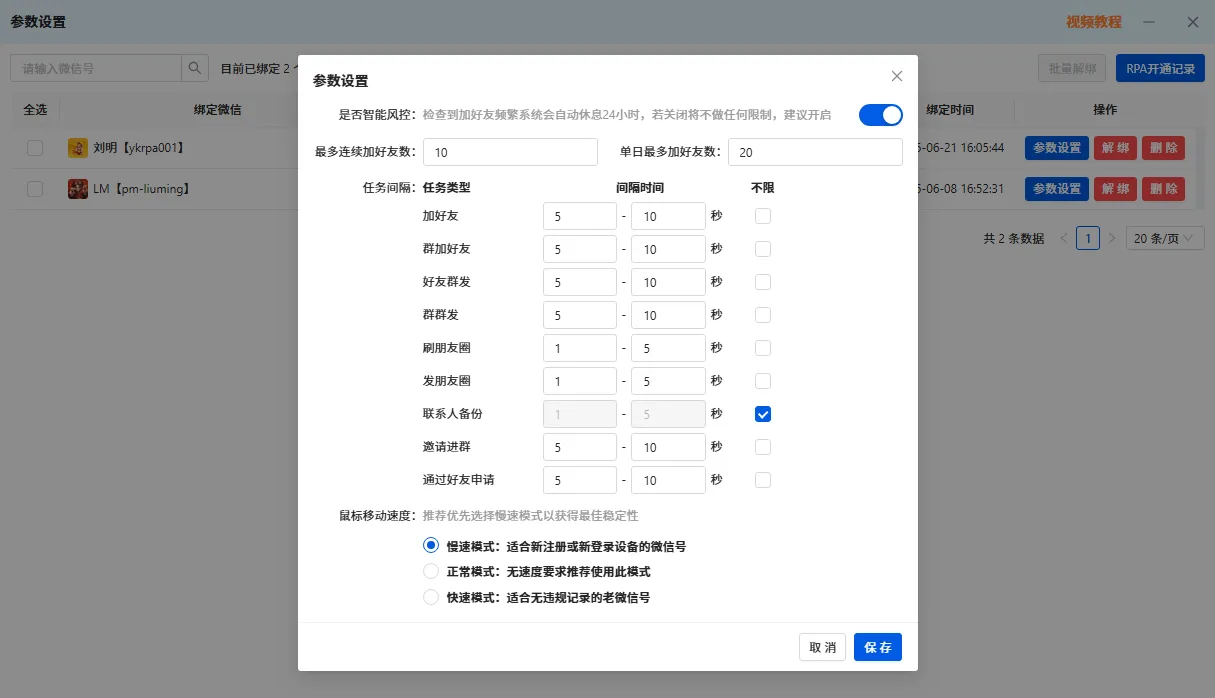Screen dimensions: 1215x698
Task: Check the checkbox beside 刘明【ykrpa001】
Action: (x=35, y=147)
